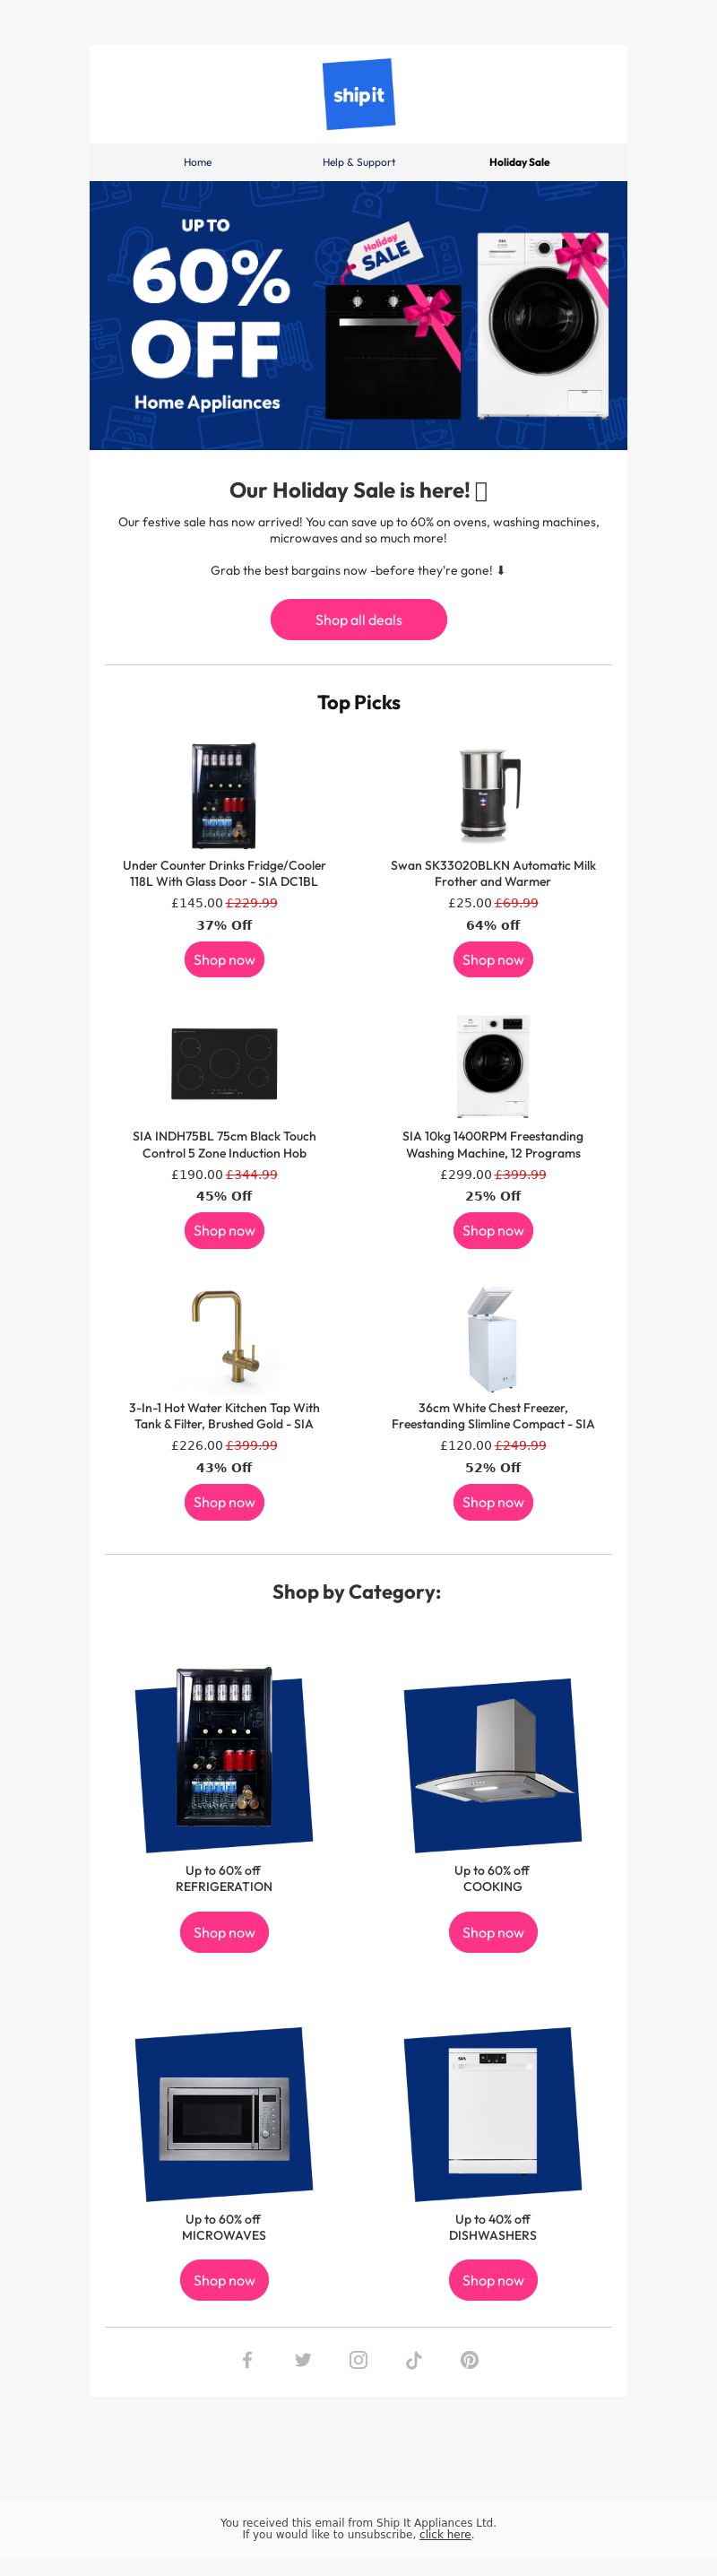The image size is (717, 2576).
Task: Select the Cooking category hood image
Action: coord(493,1765)
